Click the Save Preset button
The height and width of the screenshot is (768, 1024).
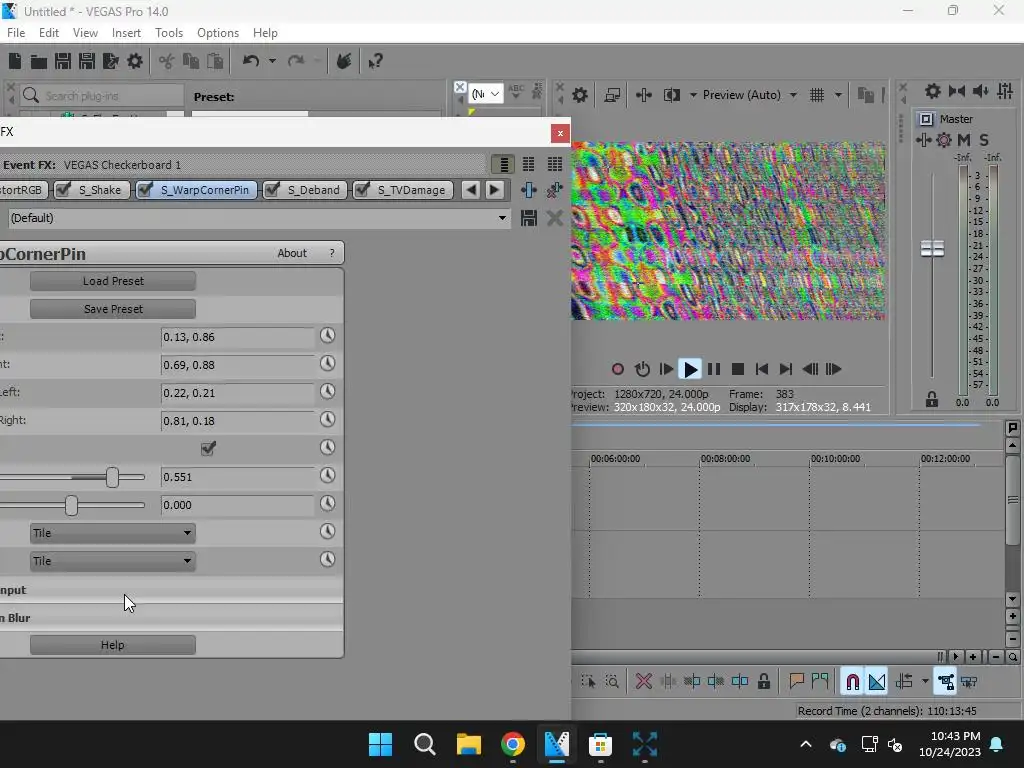(x=112, y=309)
